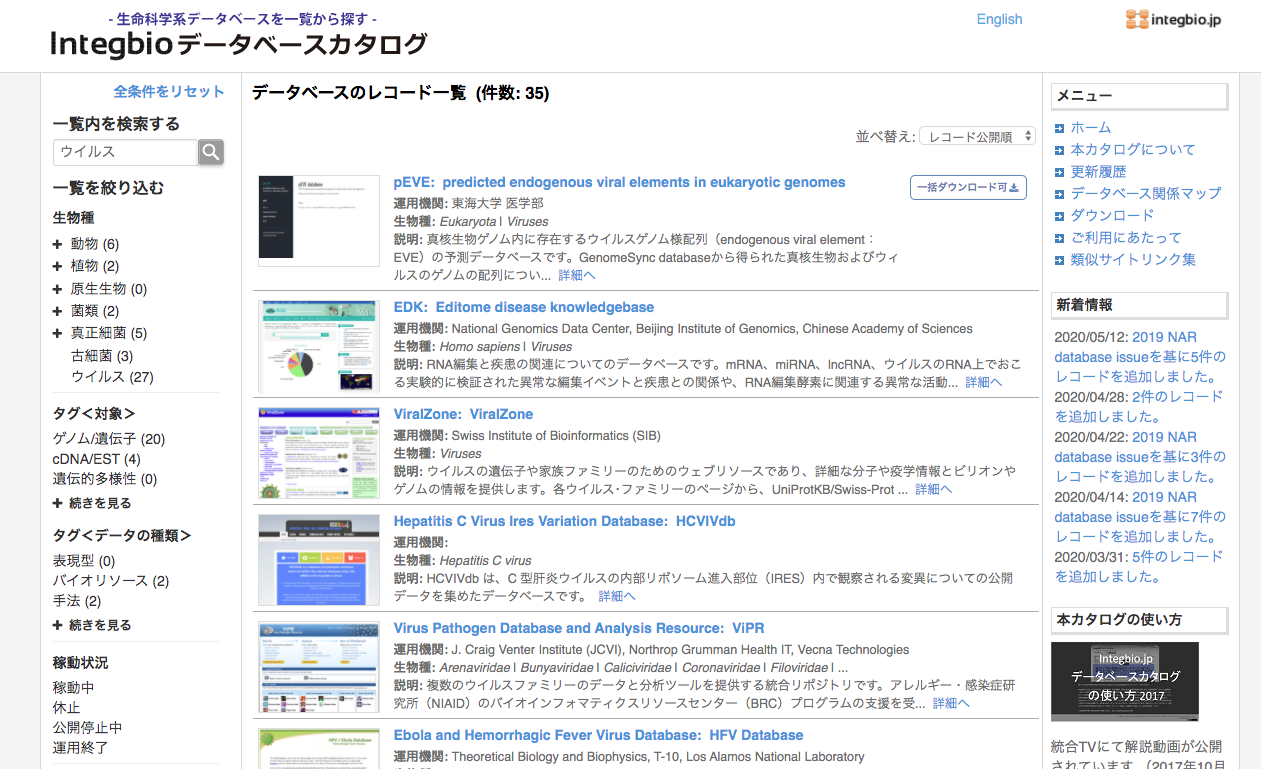Click the integbio.jp logo
This screenshot has height=769, width=1261.
tap(1172, 19)
